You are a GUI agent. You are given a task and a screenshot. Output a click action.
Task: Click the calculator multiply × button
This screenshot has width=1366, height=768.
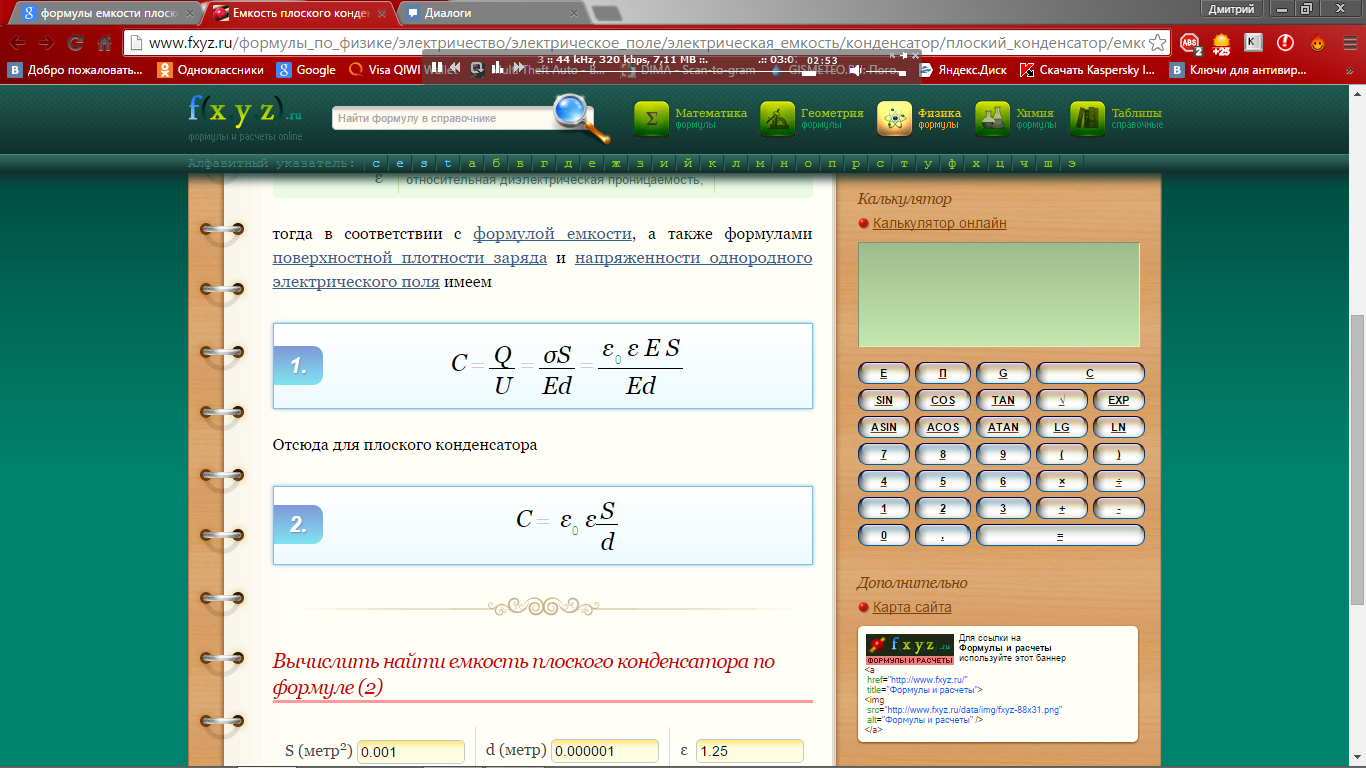[x=1062, y=481]
